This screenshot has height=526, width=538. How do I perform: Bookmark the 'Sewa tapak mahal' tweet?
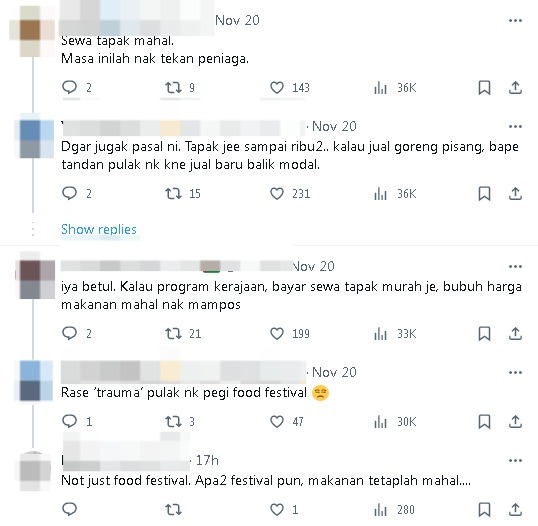point(484,88)
